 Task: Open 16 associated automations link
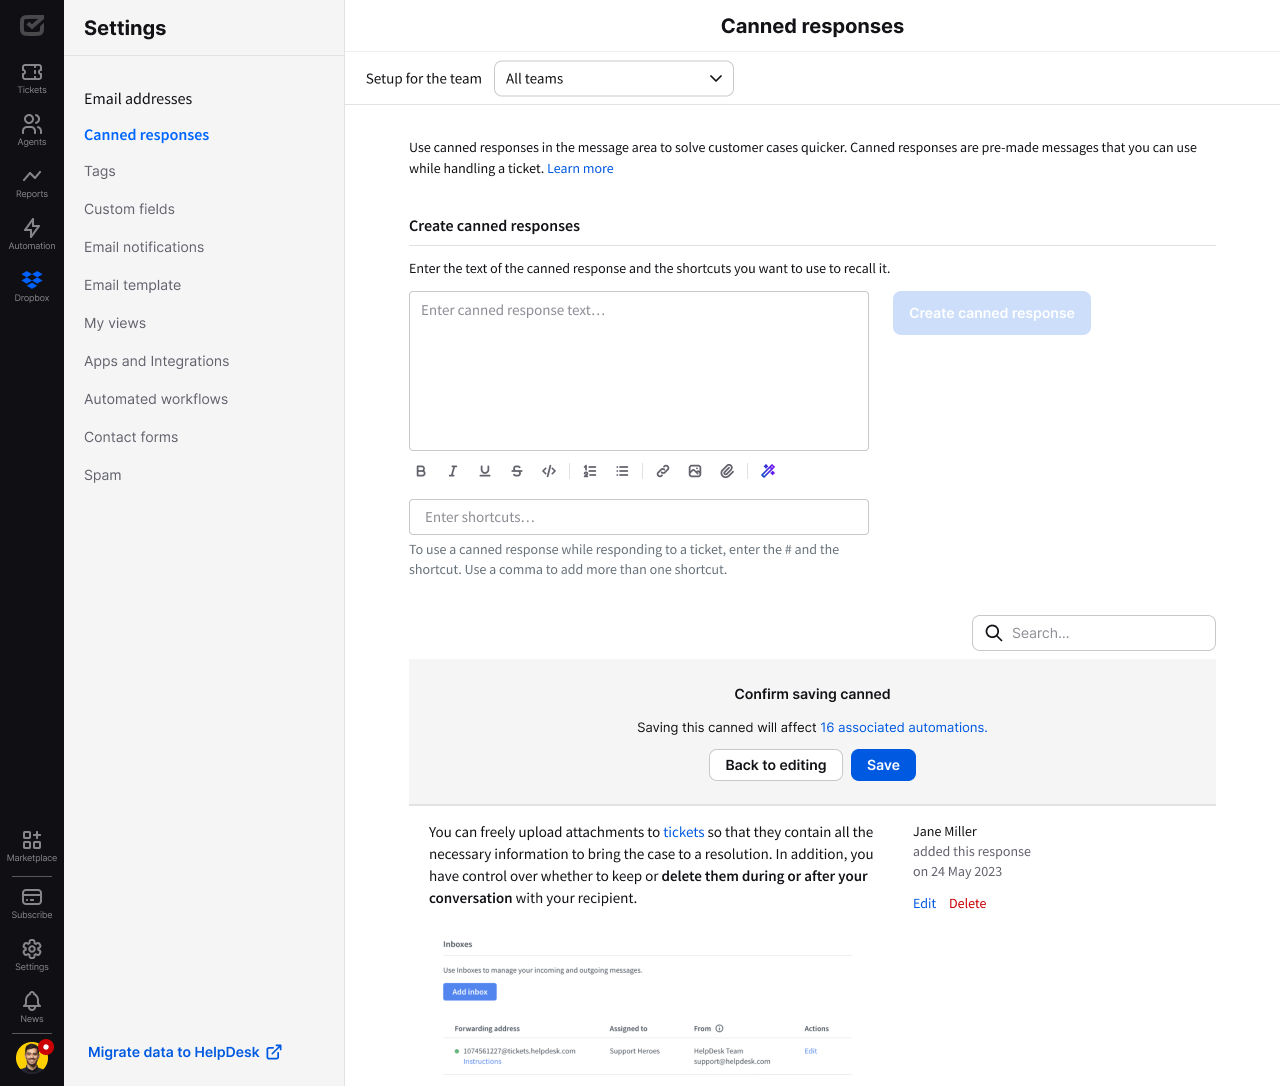904,728
